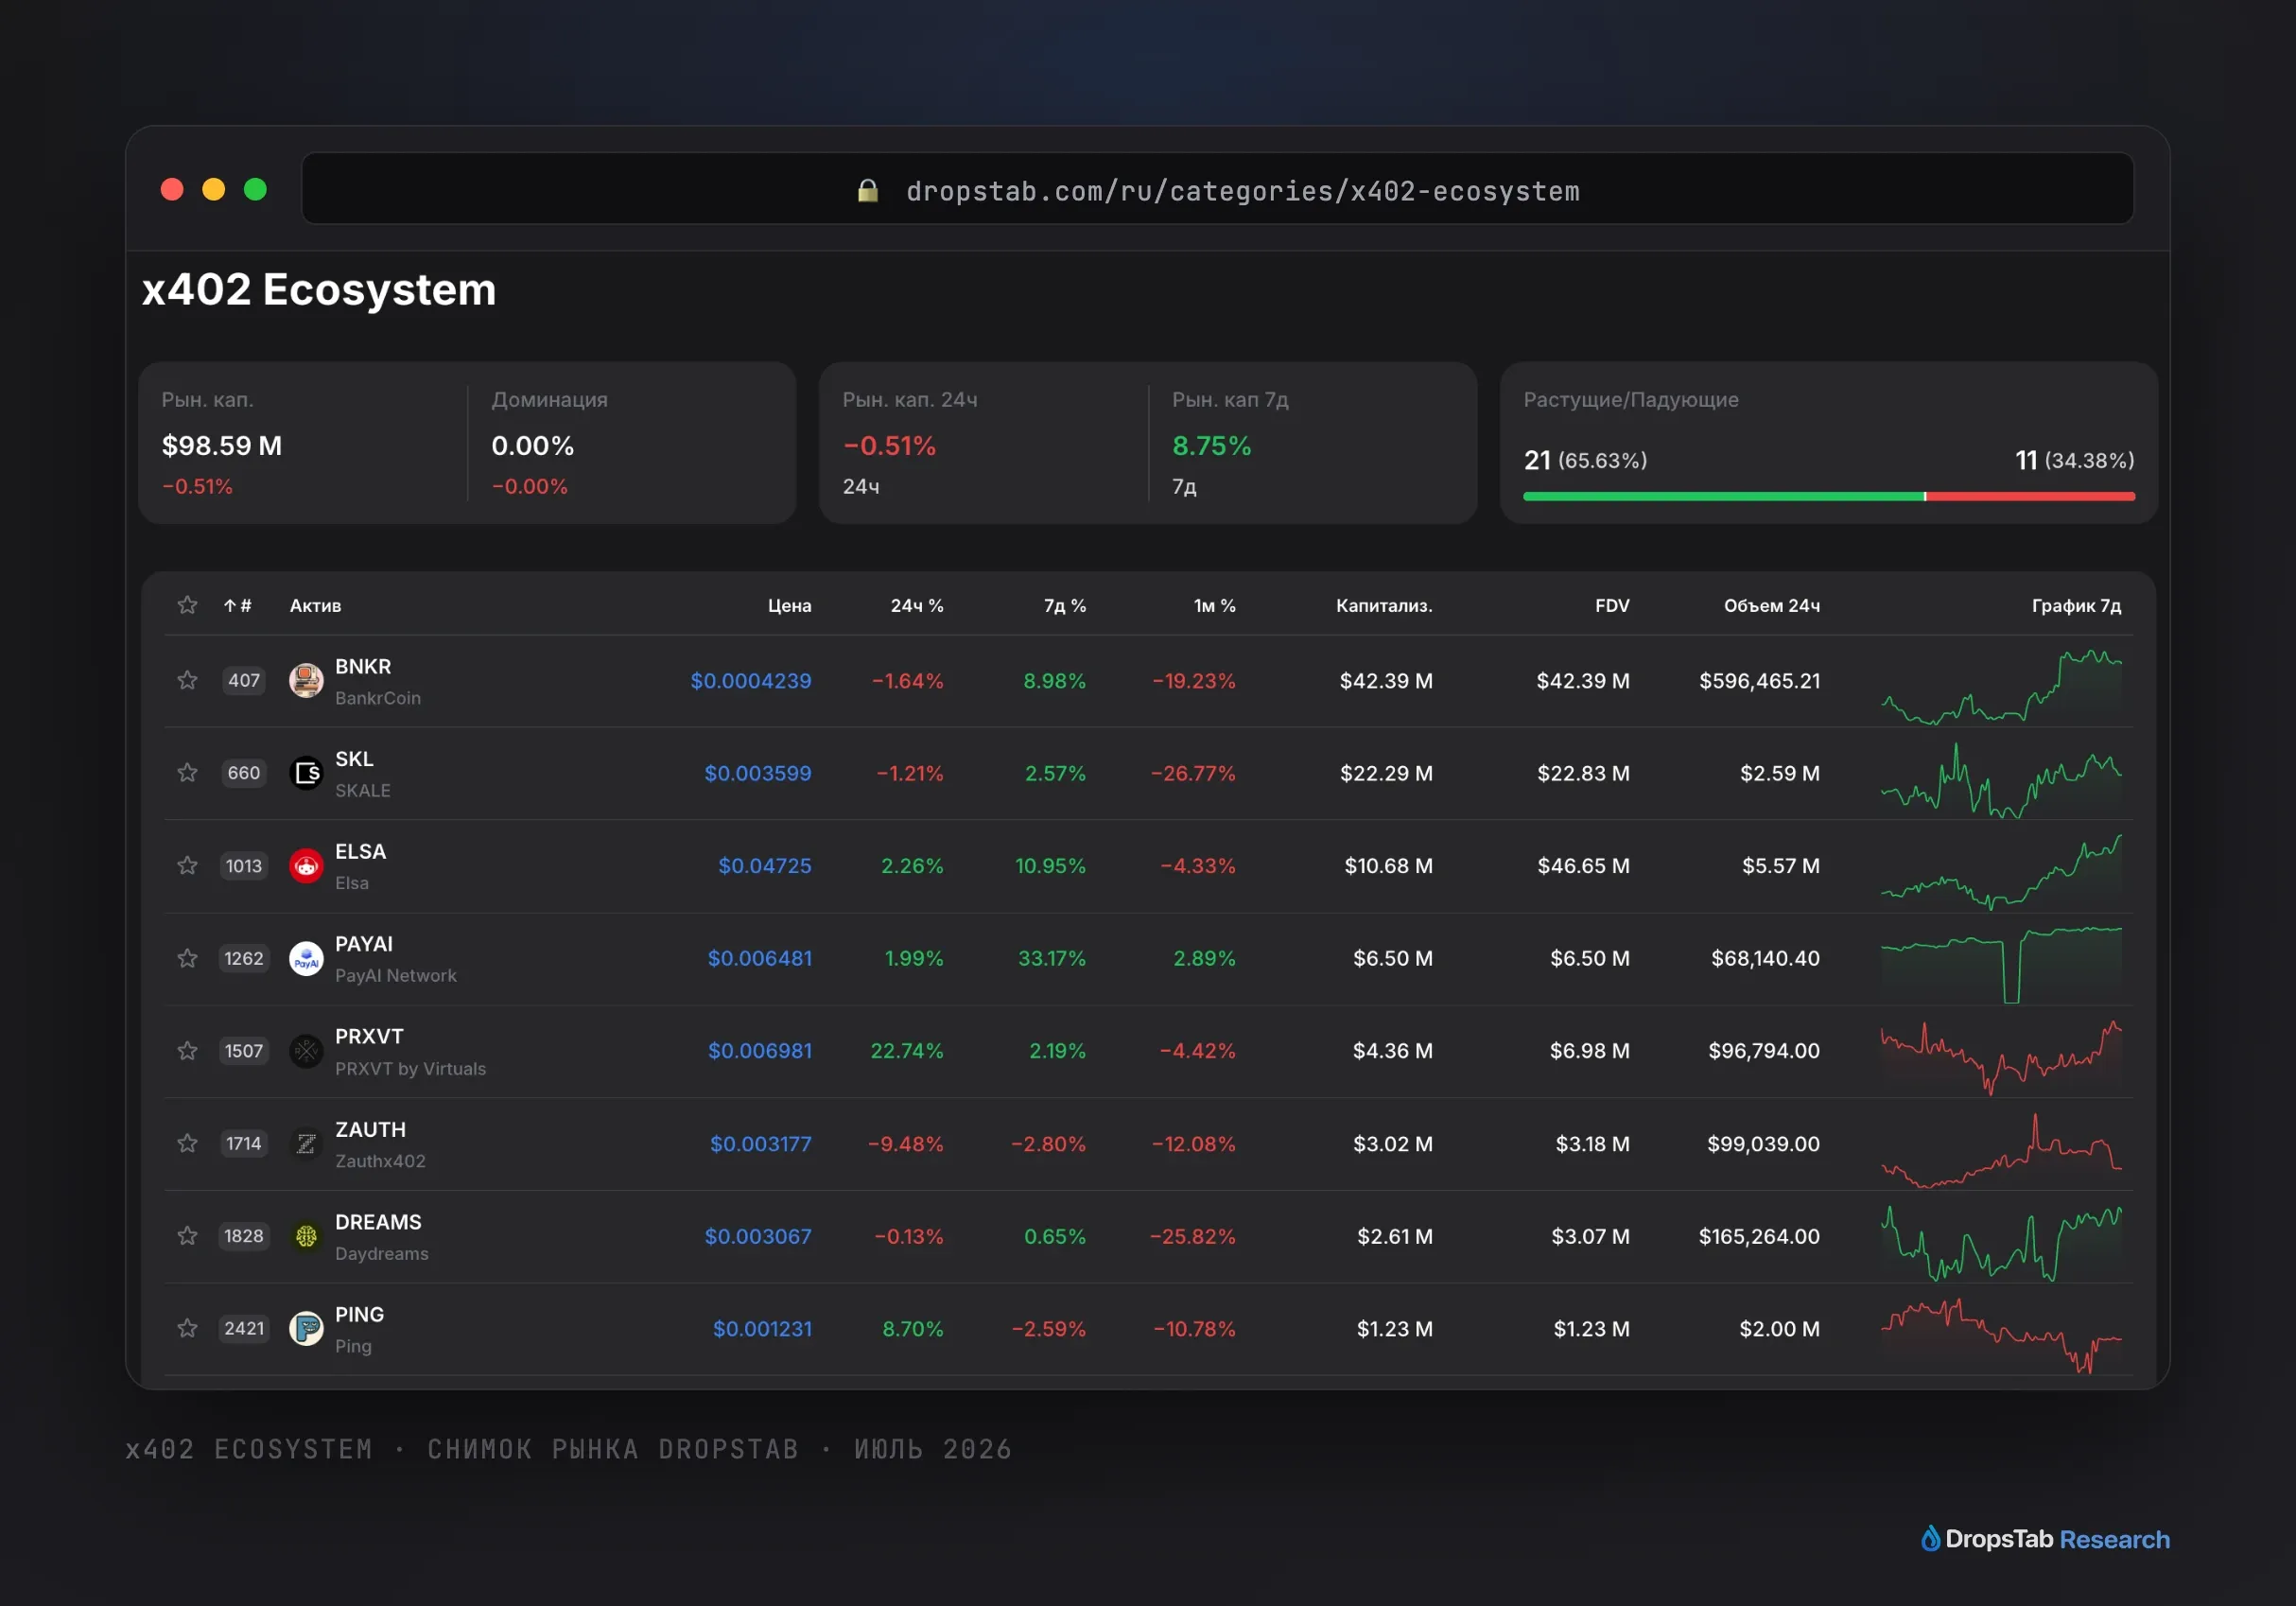2296x1606 pixels.
Task: Click the Daydreams coin logo
Action: 306,1236
